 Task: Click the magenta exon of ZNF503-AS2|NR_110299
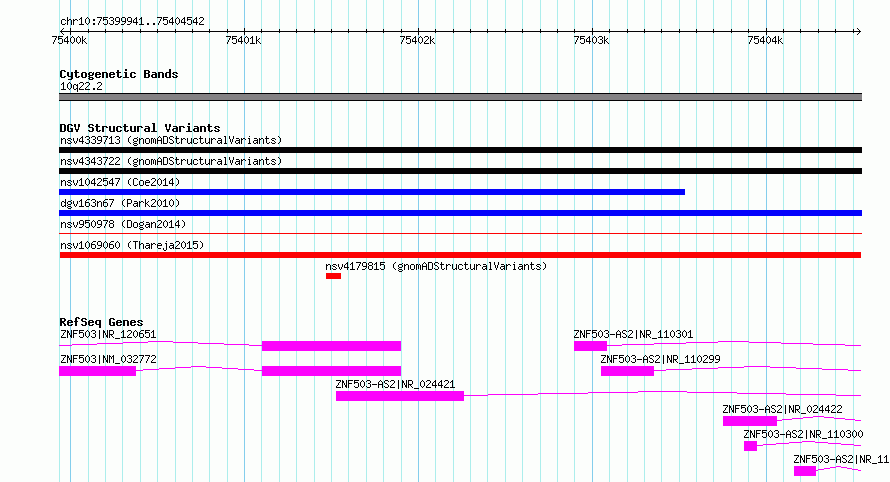tap(627, 371)
